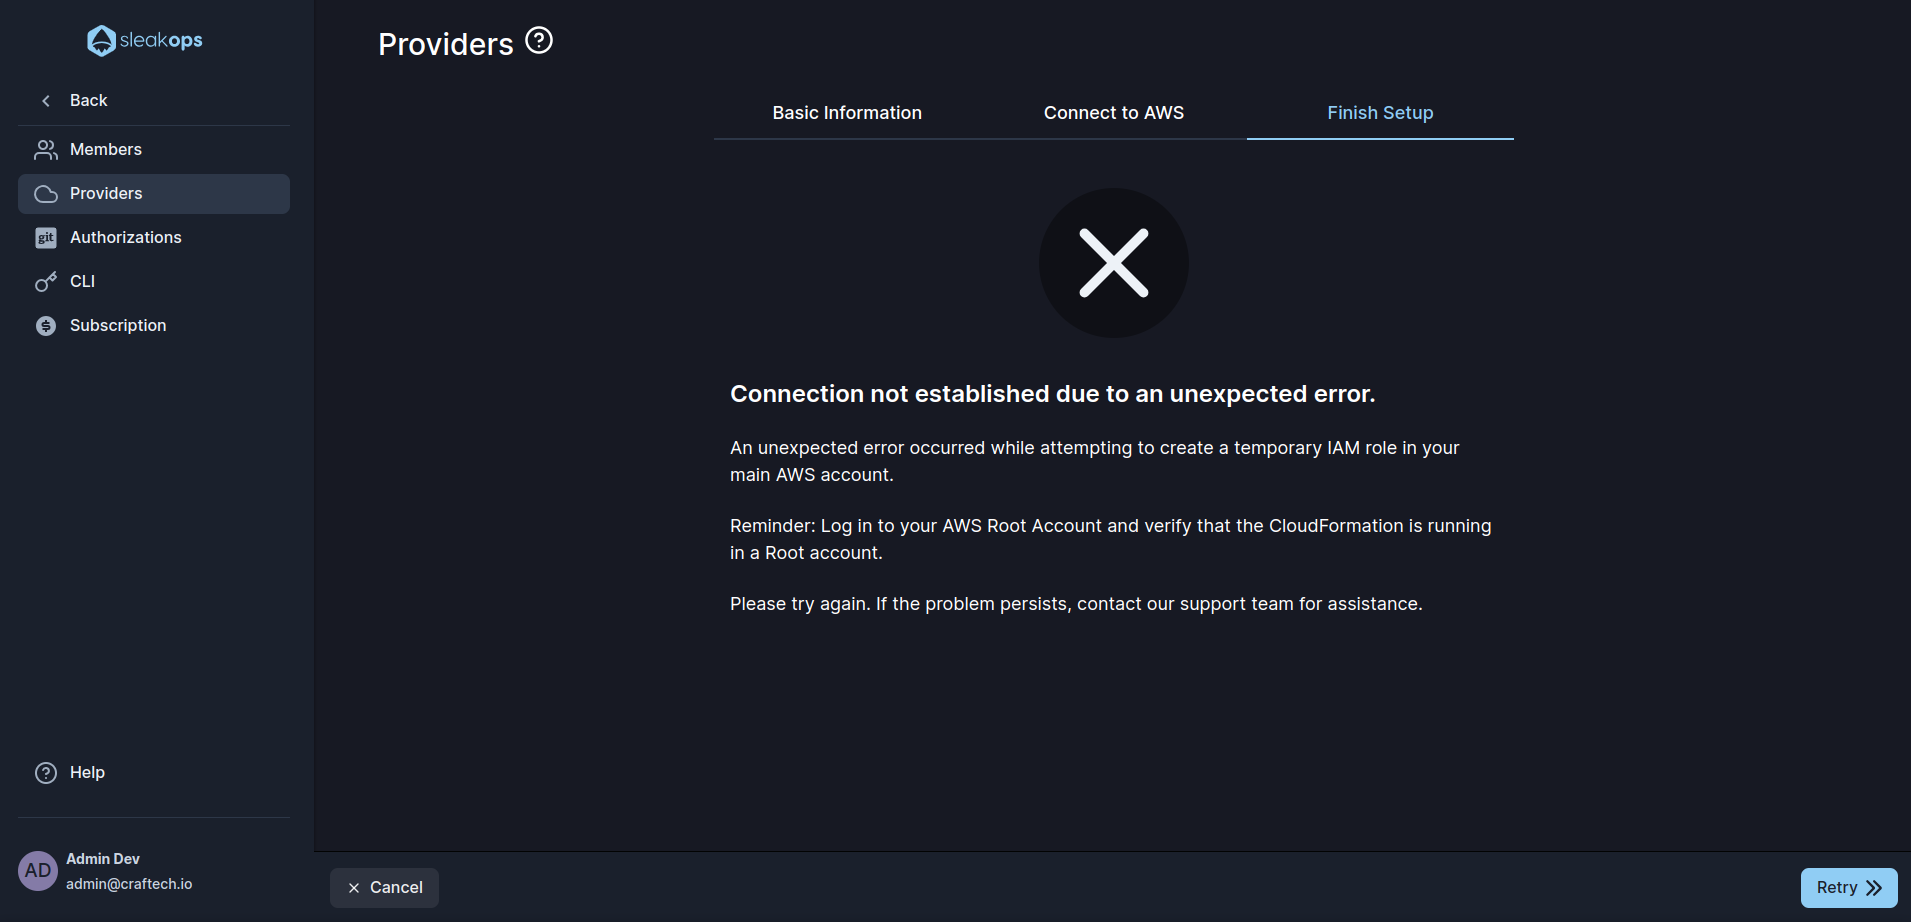Retry the AWS connection
This screenshot has width=1911, height=922.
click(x=1849, y=888)
